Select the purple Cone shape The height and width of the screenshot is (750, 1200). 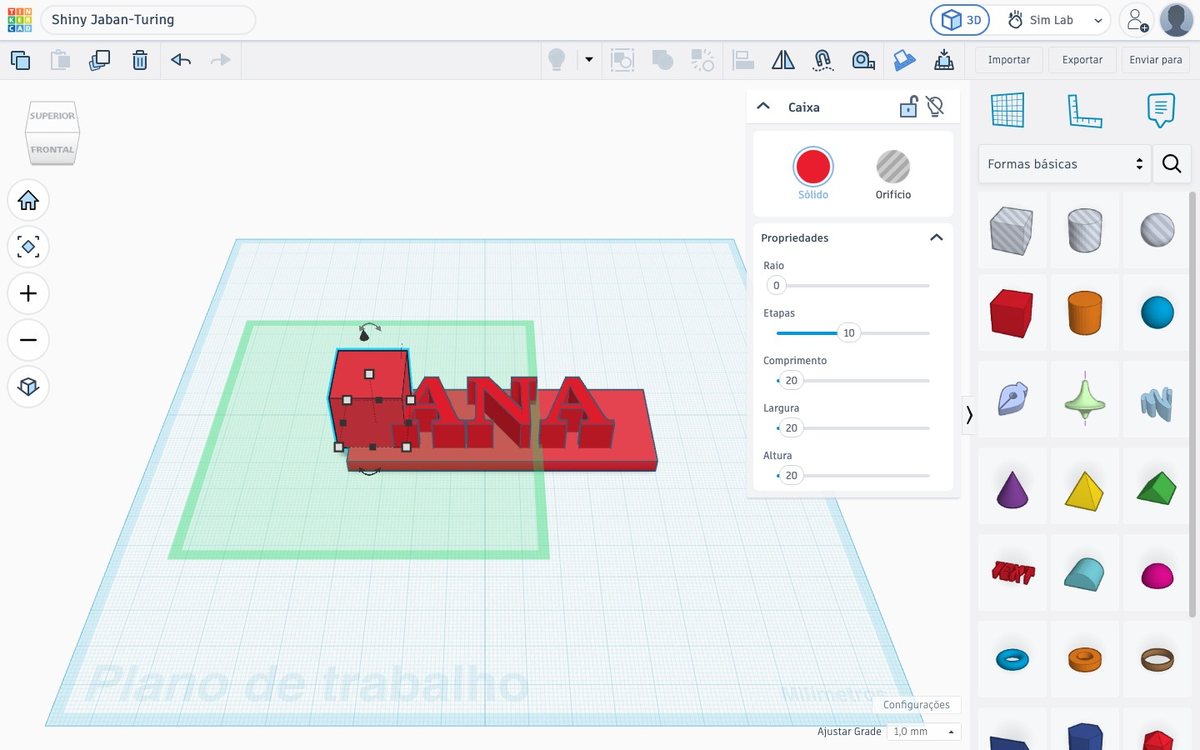(1012, 487)
